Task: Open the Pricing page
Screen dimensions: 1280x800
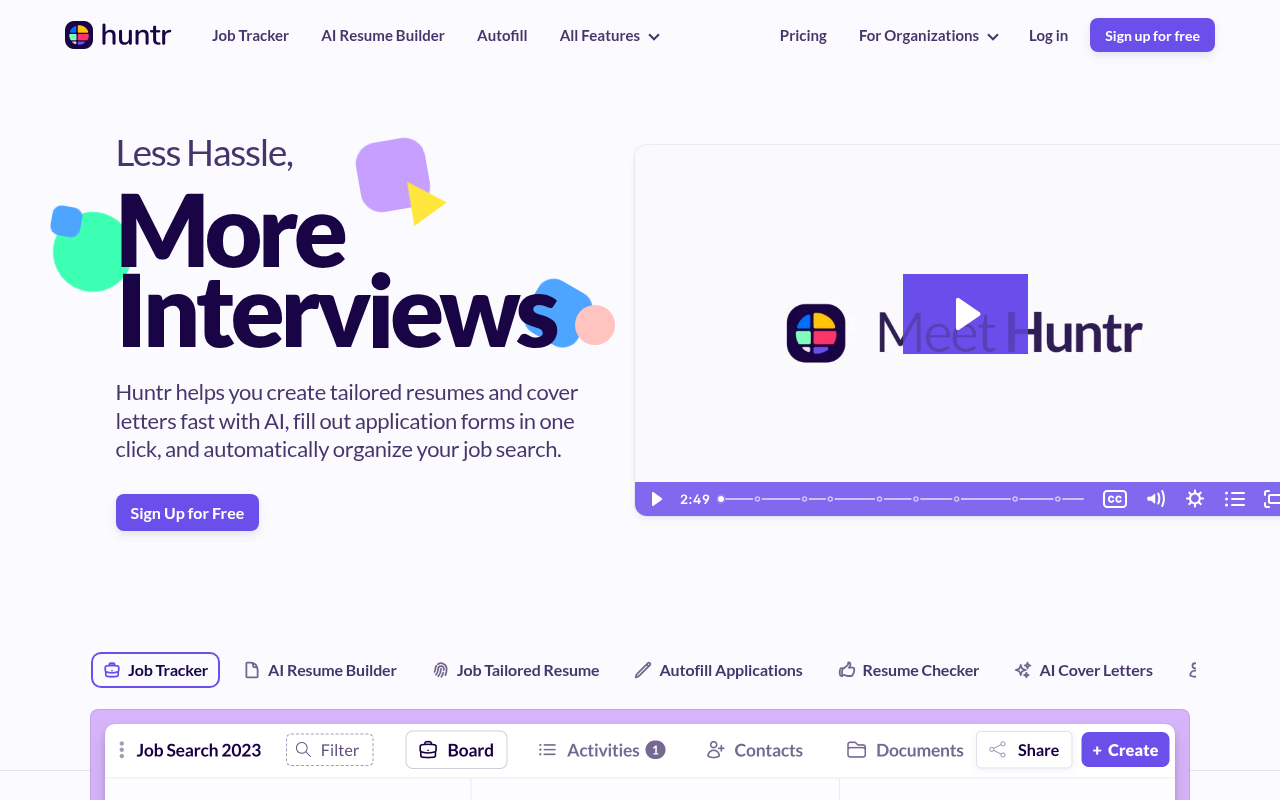Action: [x=803, y=35]
